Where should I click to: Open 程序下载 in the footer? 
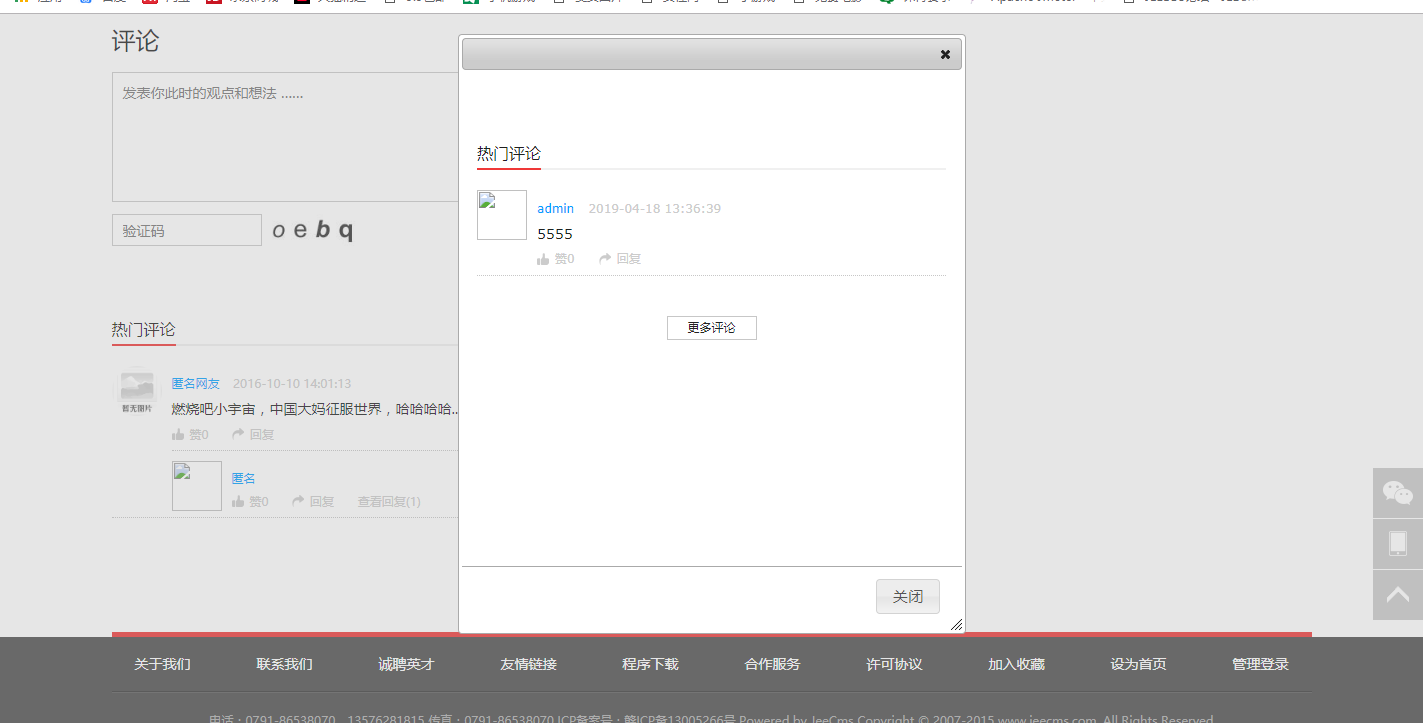pyautogui.click(x=651, y=664)
